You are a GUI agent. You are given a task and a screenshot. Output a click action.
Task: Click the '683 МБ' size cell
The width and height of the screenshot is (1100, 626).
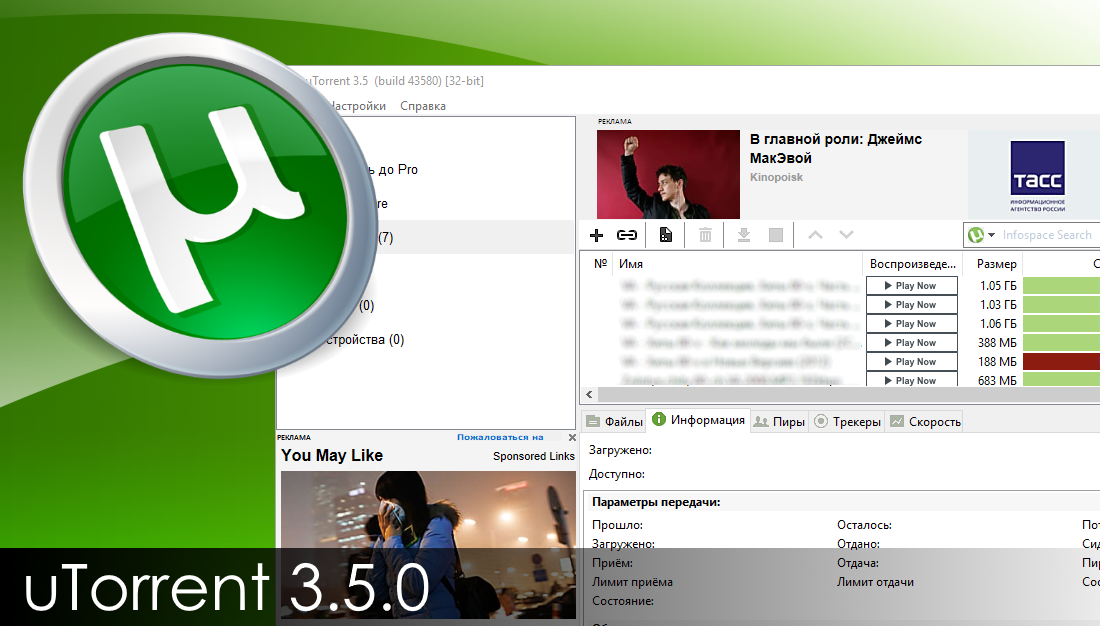click(997, 380)
